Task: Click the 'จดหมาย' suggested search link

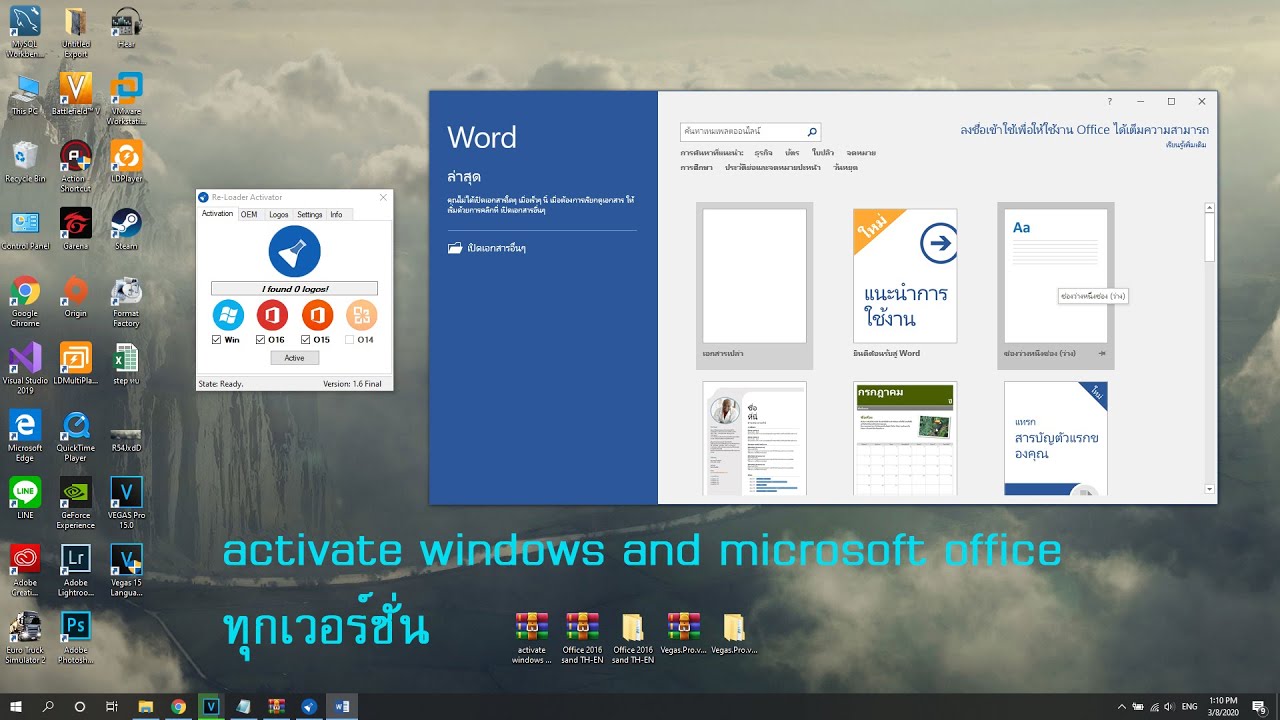Action: [861, 153]
